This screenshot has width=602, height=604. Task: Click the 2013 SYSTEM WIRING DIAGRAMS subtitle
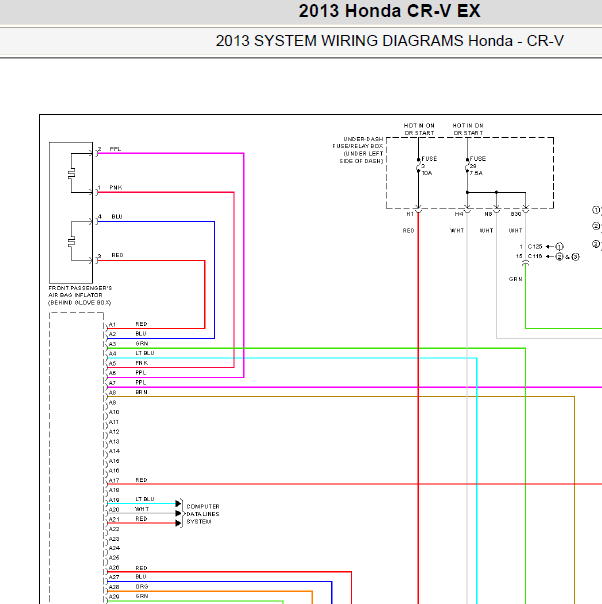(x=389, y=41)
